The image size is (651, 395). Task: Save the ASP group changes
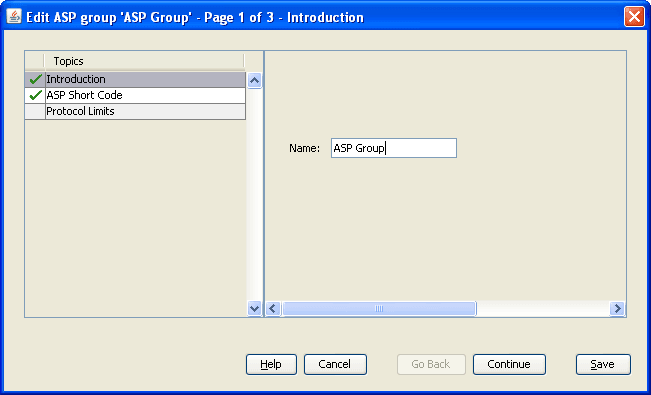coord(603,364)
